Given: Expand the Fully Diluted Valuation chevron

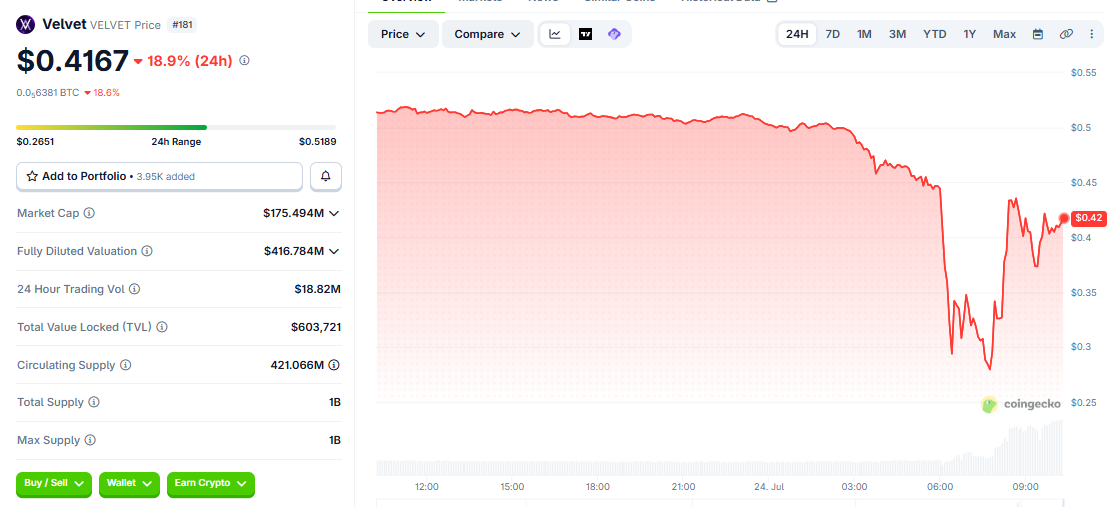Looking at the screenshot, I should (334, 251).
